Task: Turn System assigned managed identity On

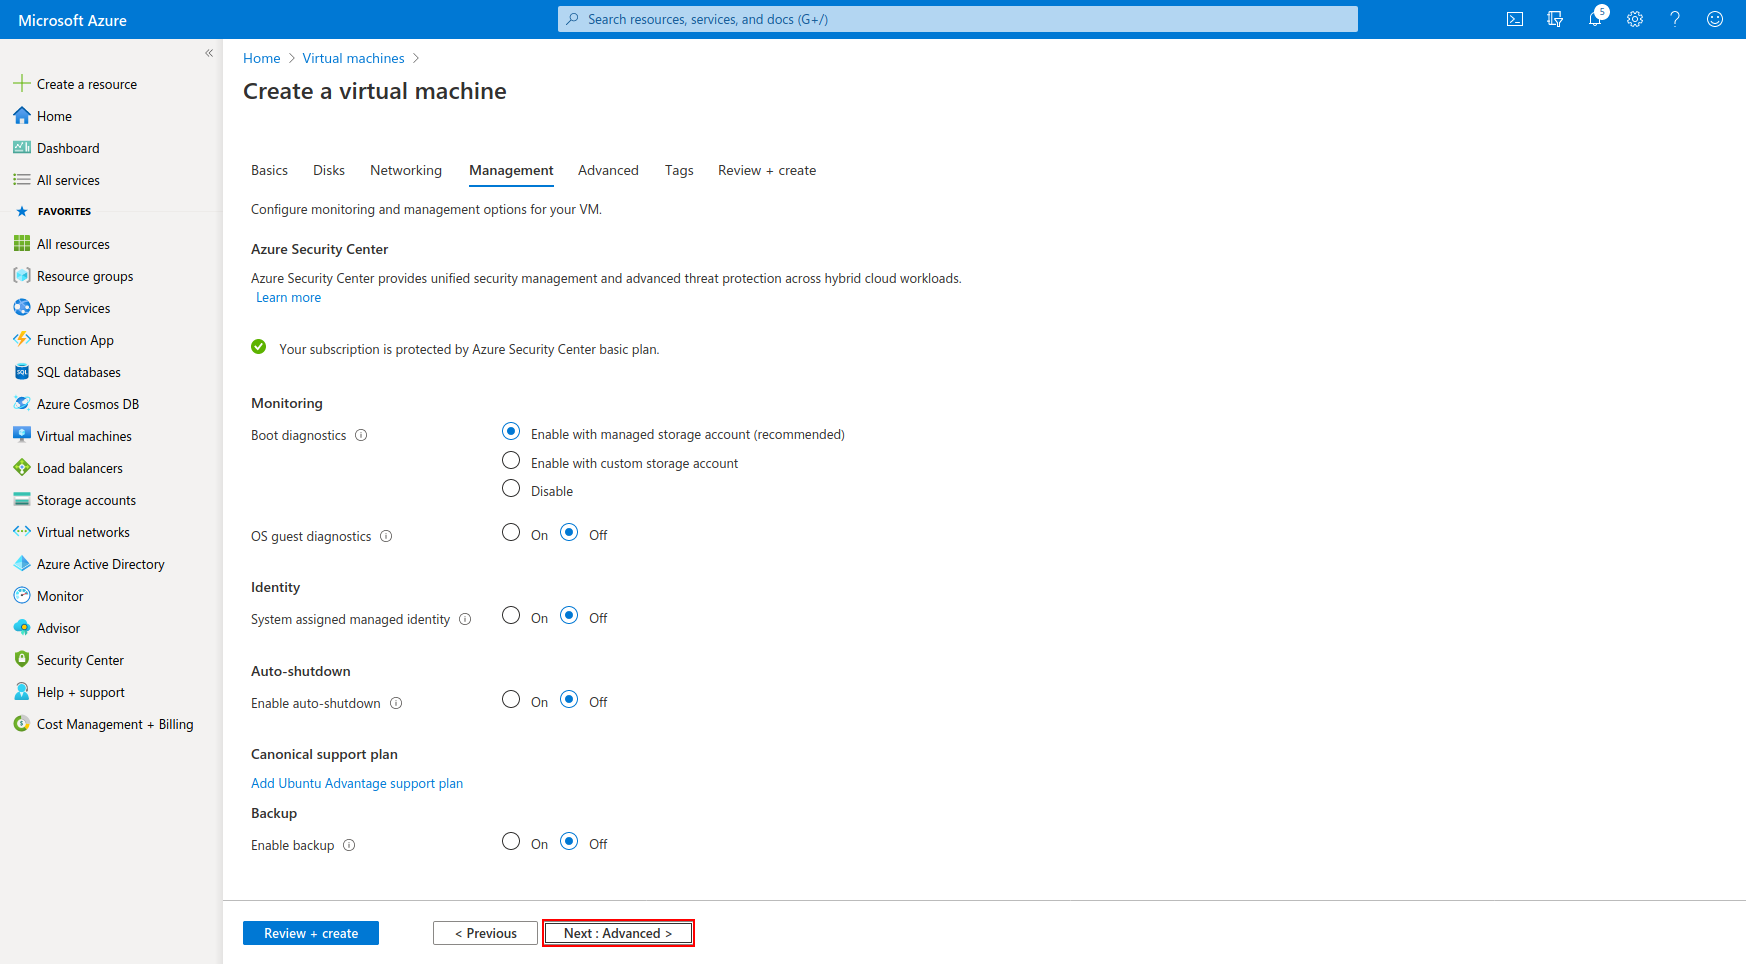Action: pos(511,615)
